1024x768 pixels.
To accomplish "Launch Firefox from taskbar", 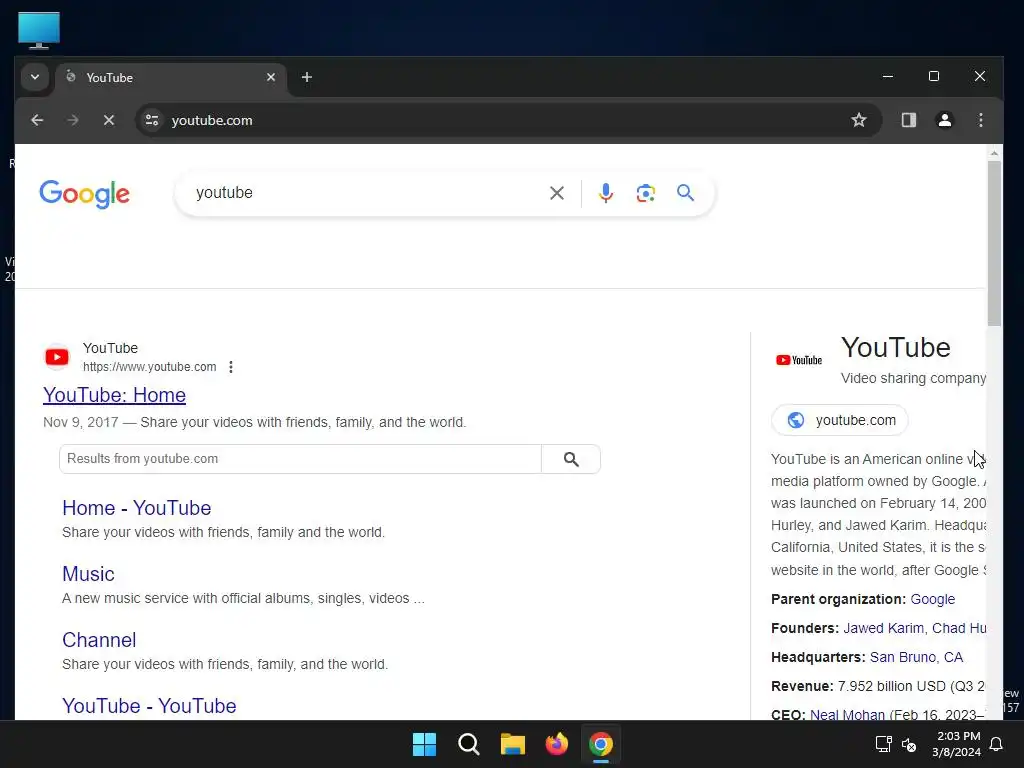I will [556, 744].
